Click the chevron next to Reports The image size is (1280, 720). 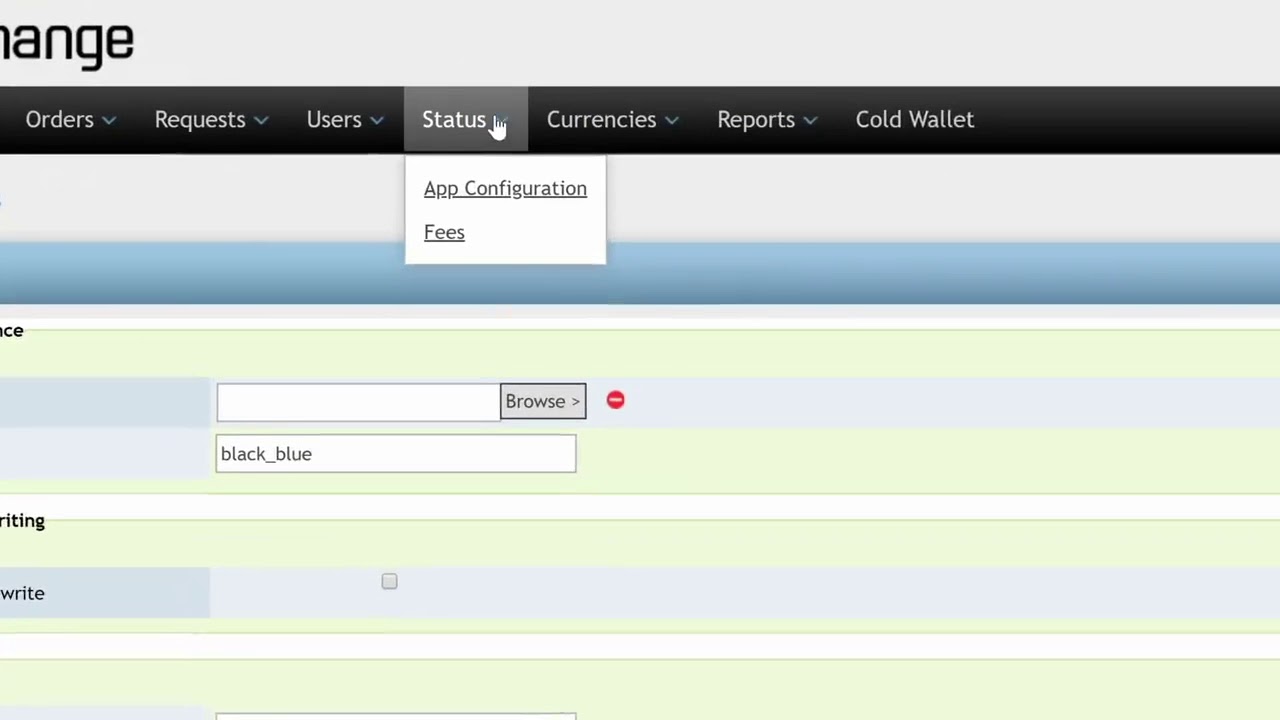tap(810, 121)
